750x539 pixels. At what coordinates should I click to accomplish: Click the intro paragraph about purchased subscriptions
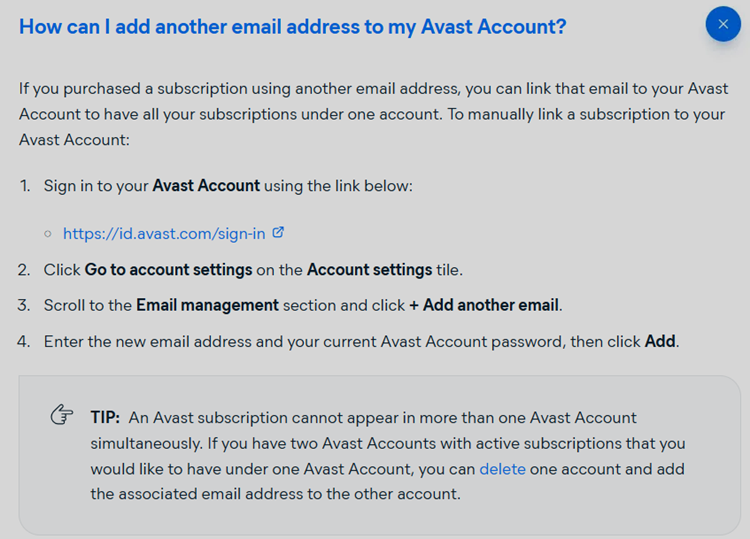click(x=372, y=114)
